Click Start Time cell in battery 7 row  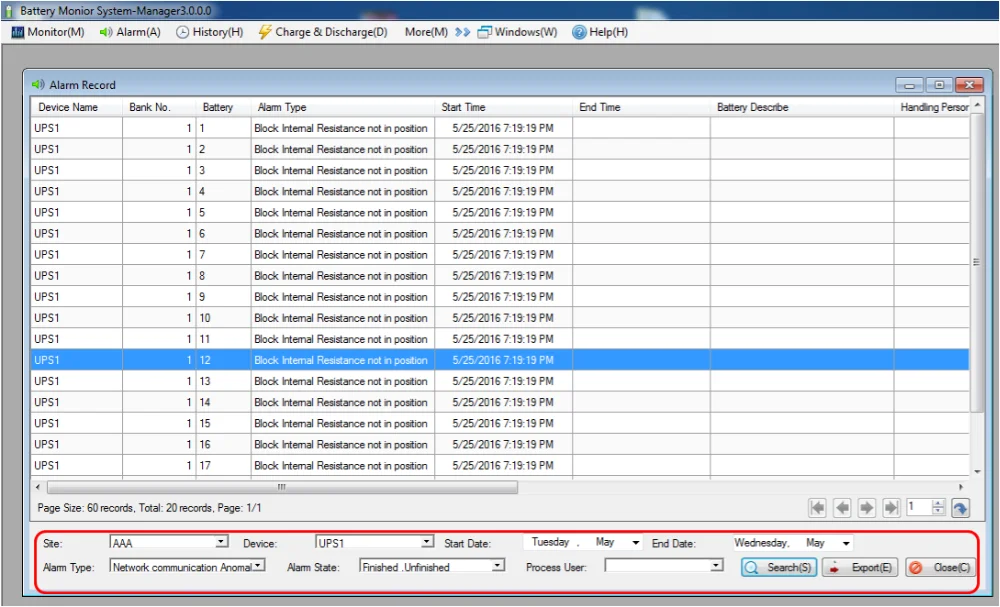point(503,254)
